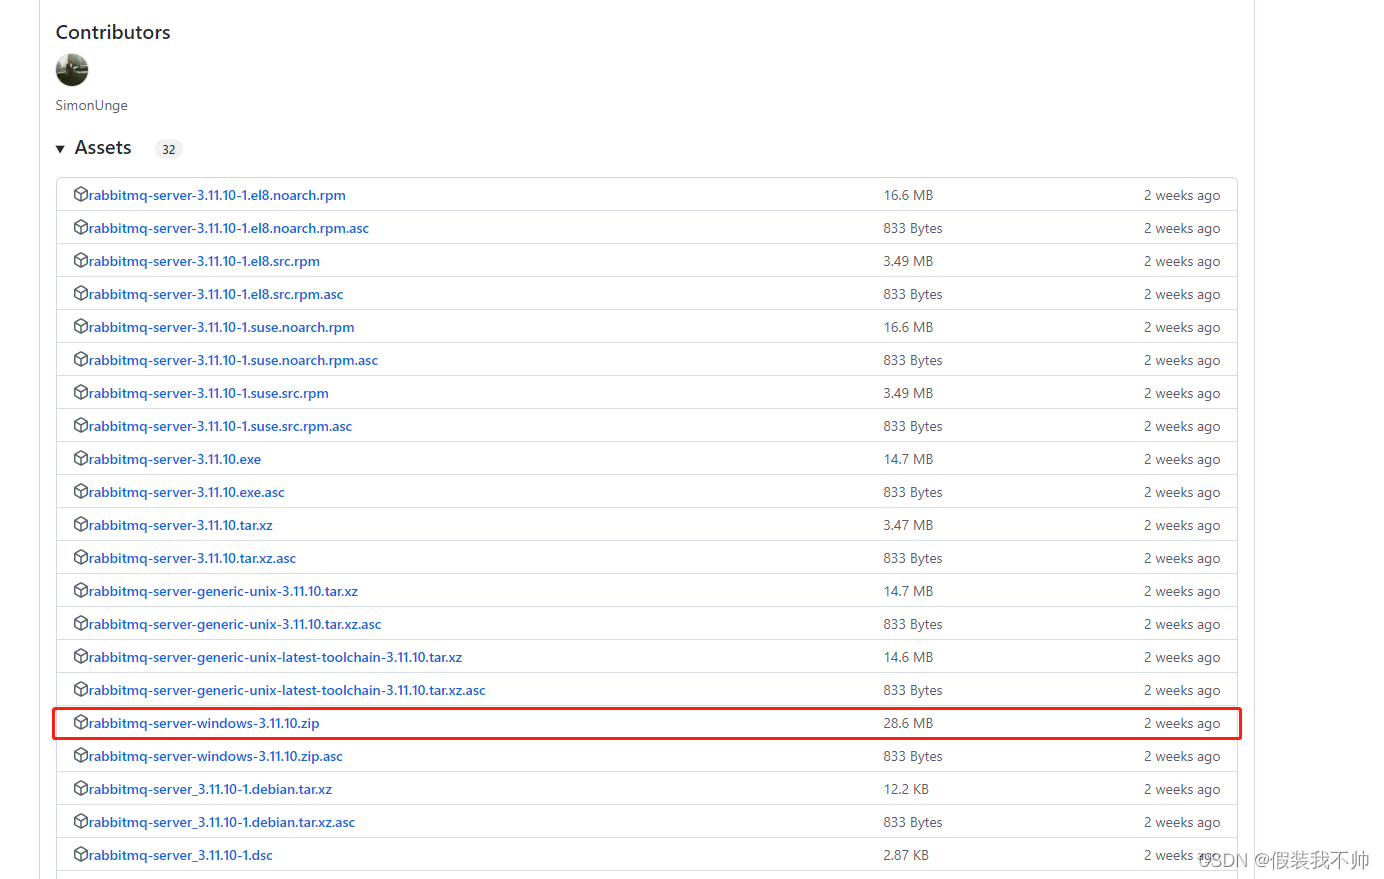
Task: Click the 14.6 MB size value
Action: point(908,657)
